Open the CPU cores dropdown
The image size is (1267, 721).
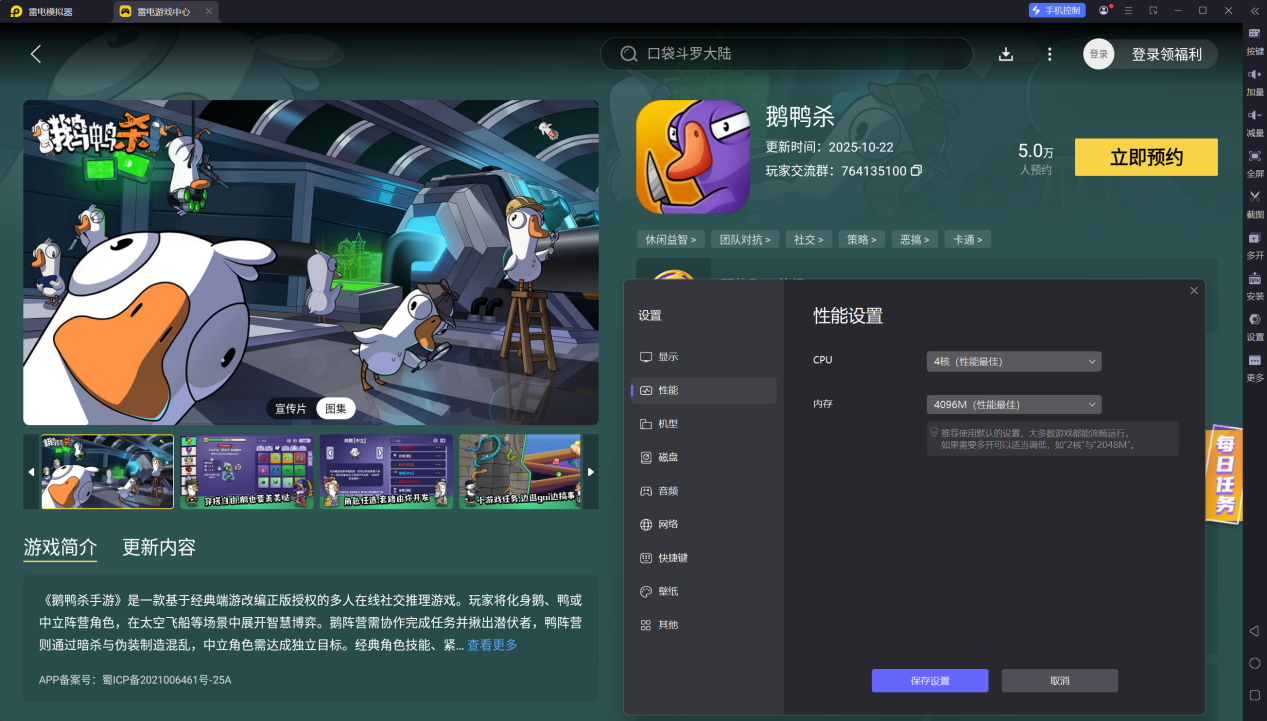point(1013,361)
